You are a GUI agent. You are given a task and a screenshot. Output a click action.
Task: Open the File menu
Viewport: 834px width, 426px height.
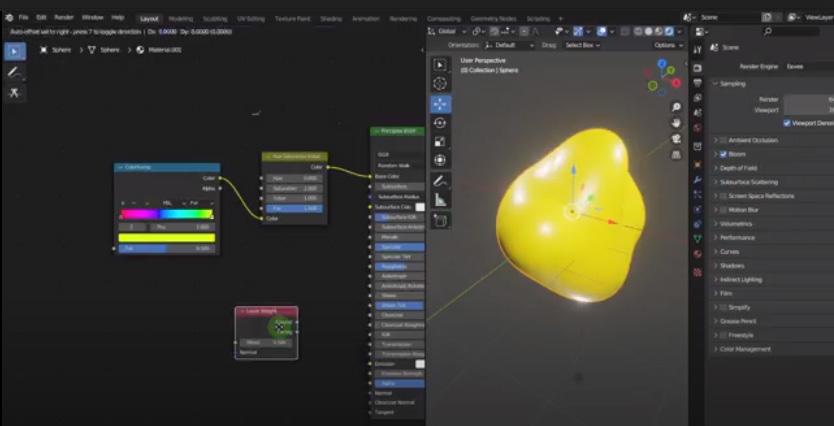[23, 18]
